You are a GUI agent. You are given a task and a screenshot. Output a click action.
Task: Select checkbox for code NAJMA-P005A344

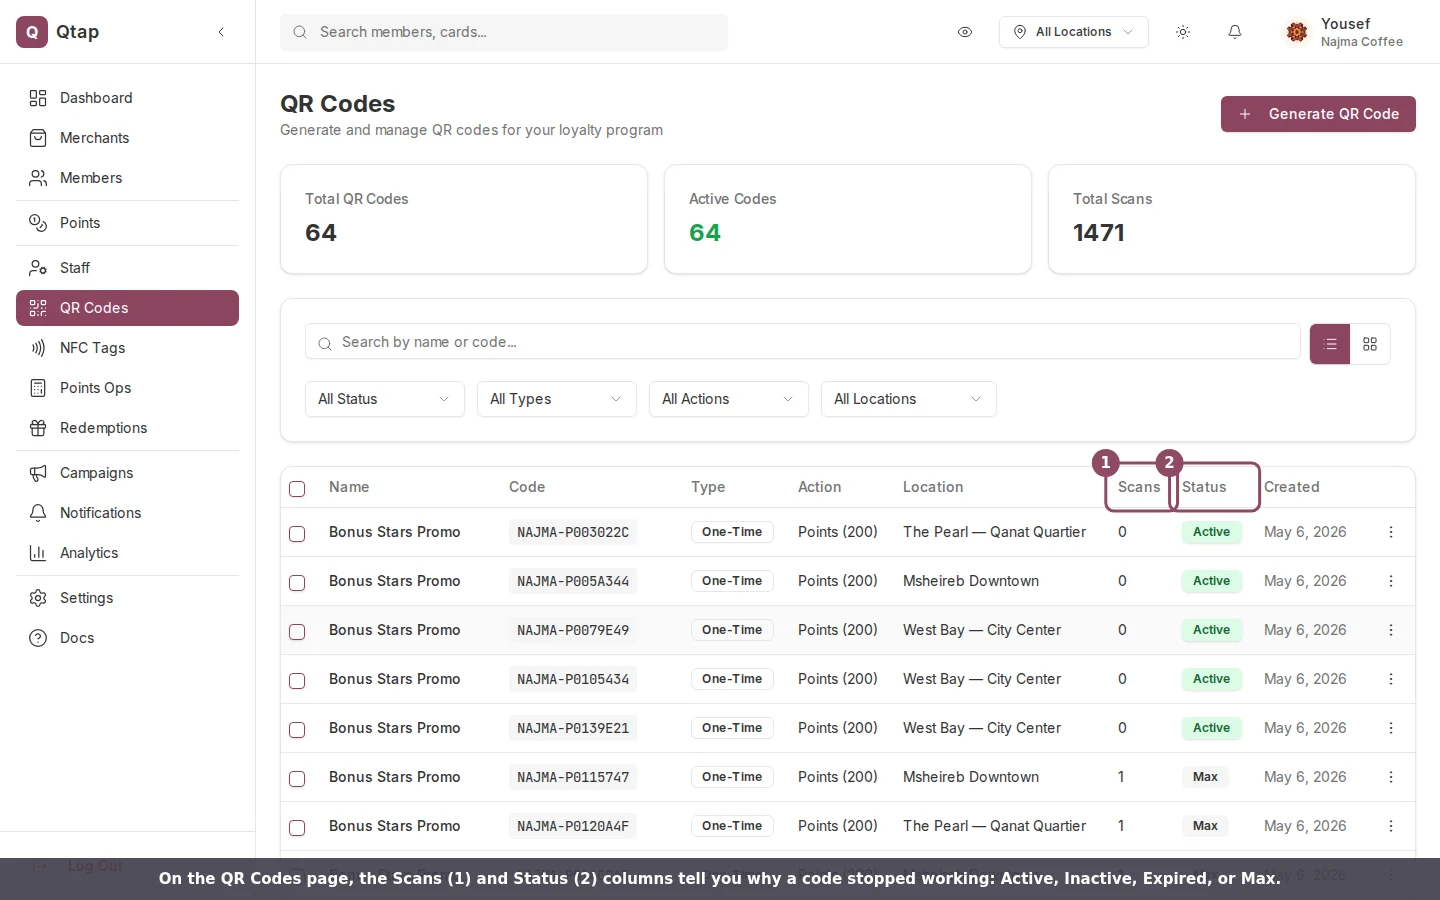click(297, 583)
